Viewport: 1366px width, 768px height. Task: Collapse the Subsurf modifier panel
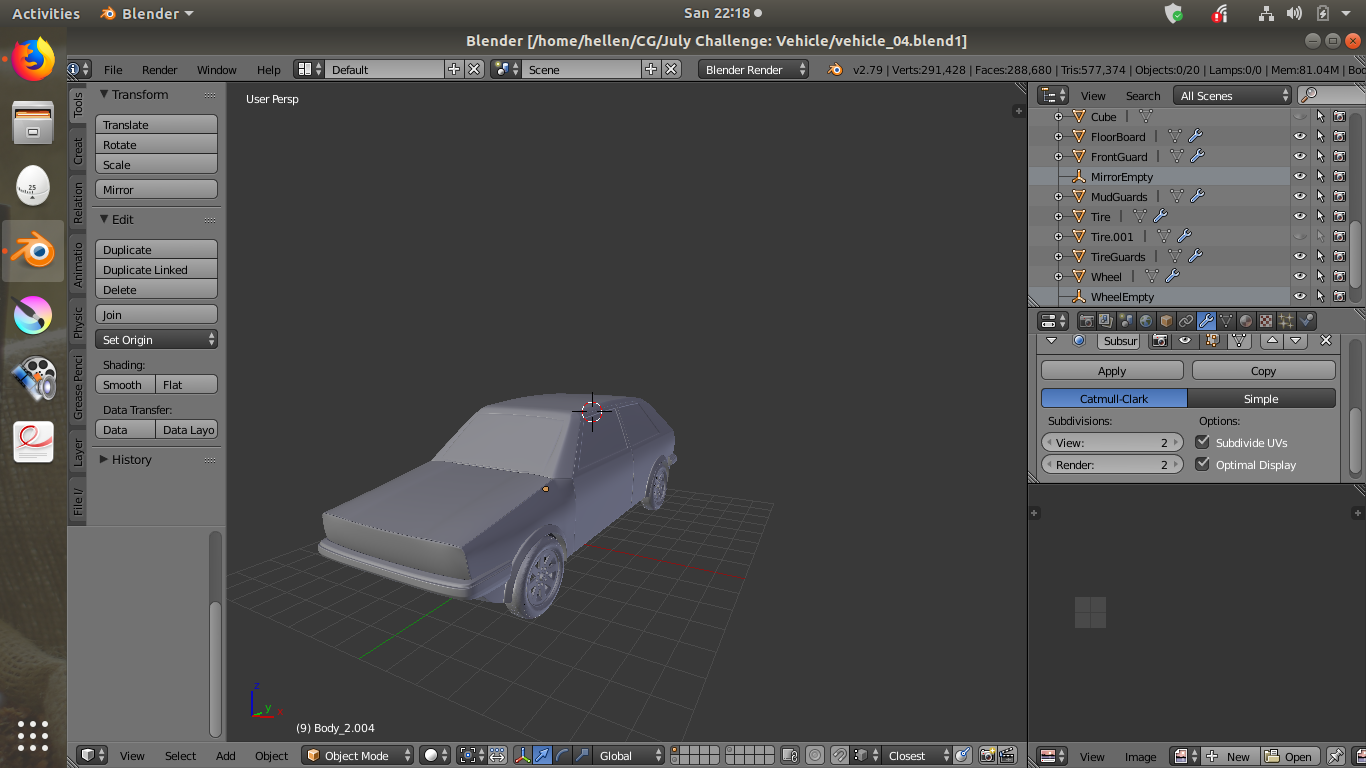tap(1051, 341)
